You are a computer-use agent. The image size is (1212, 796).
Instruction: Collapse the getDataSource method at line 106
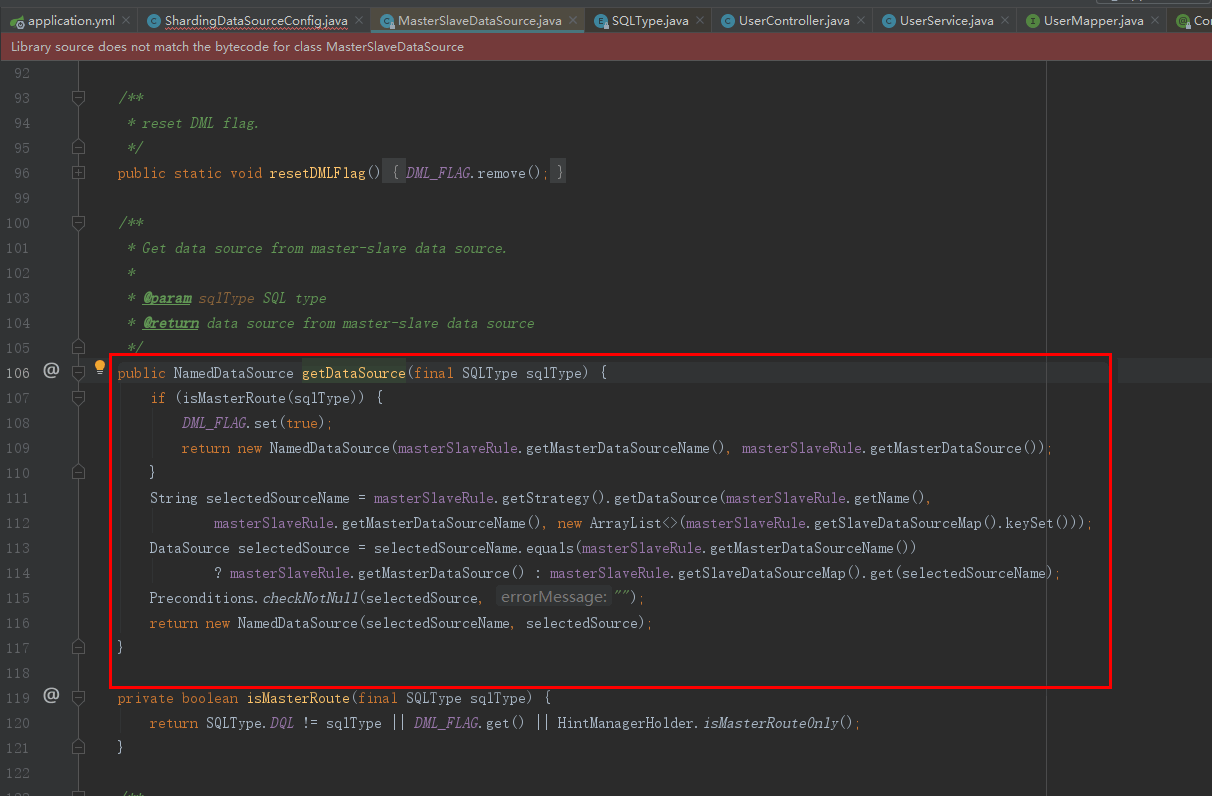tap(78, 372)
